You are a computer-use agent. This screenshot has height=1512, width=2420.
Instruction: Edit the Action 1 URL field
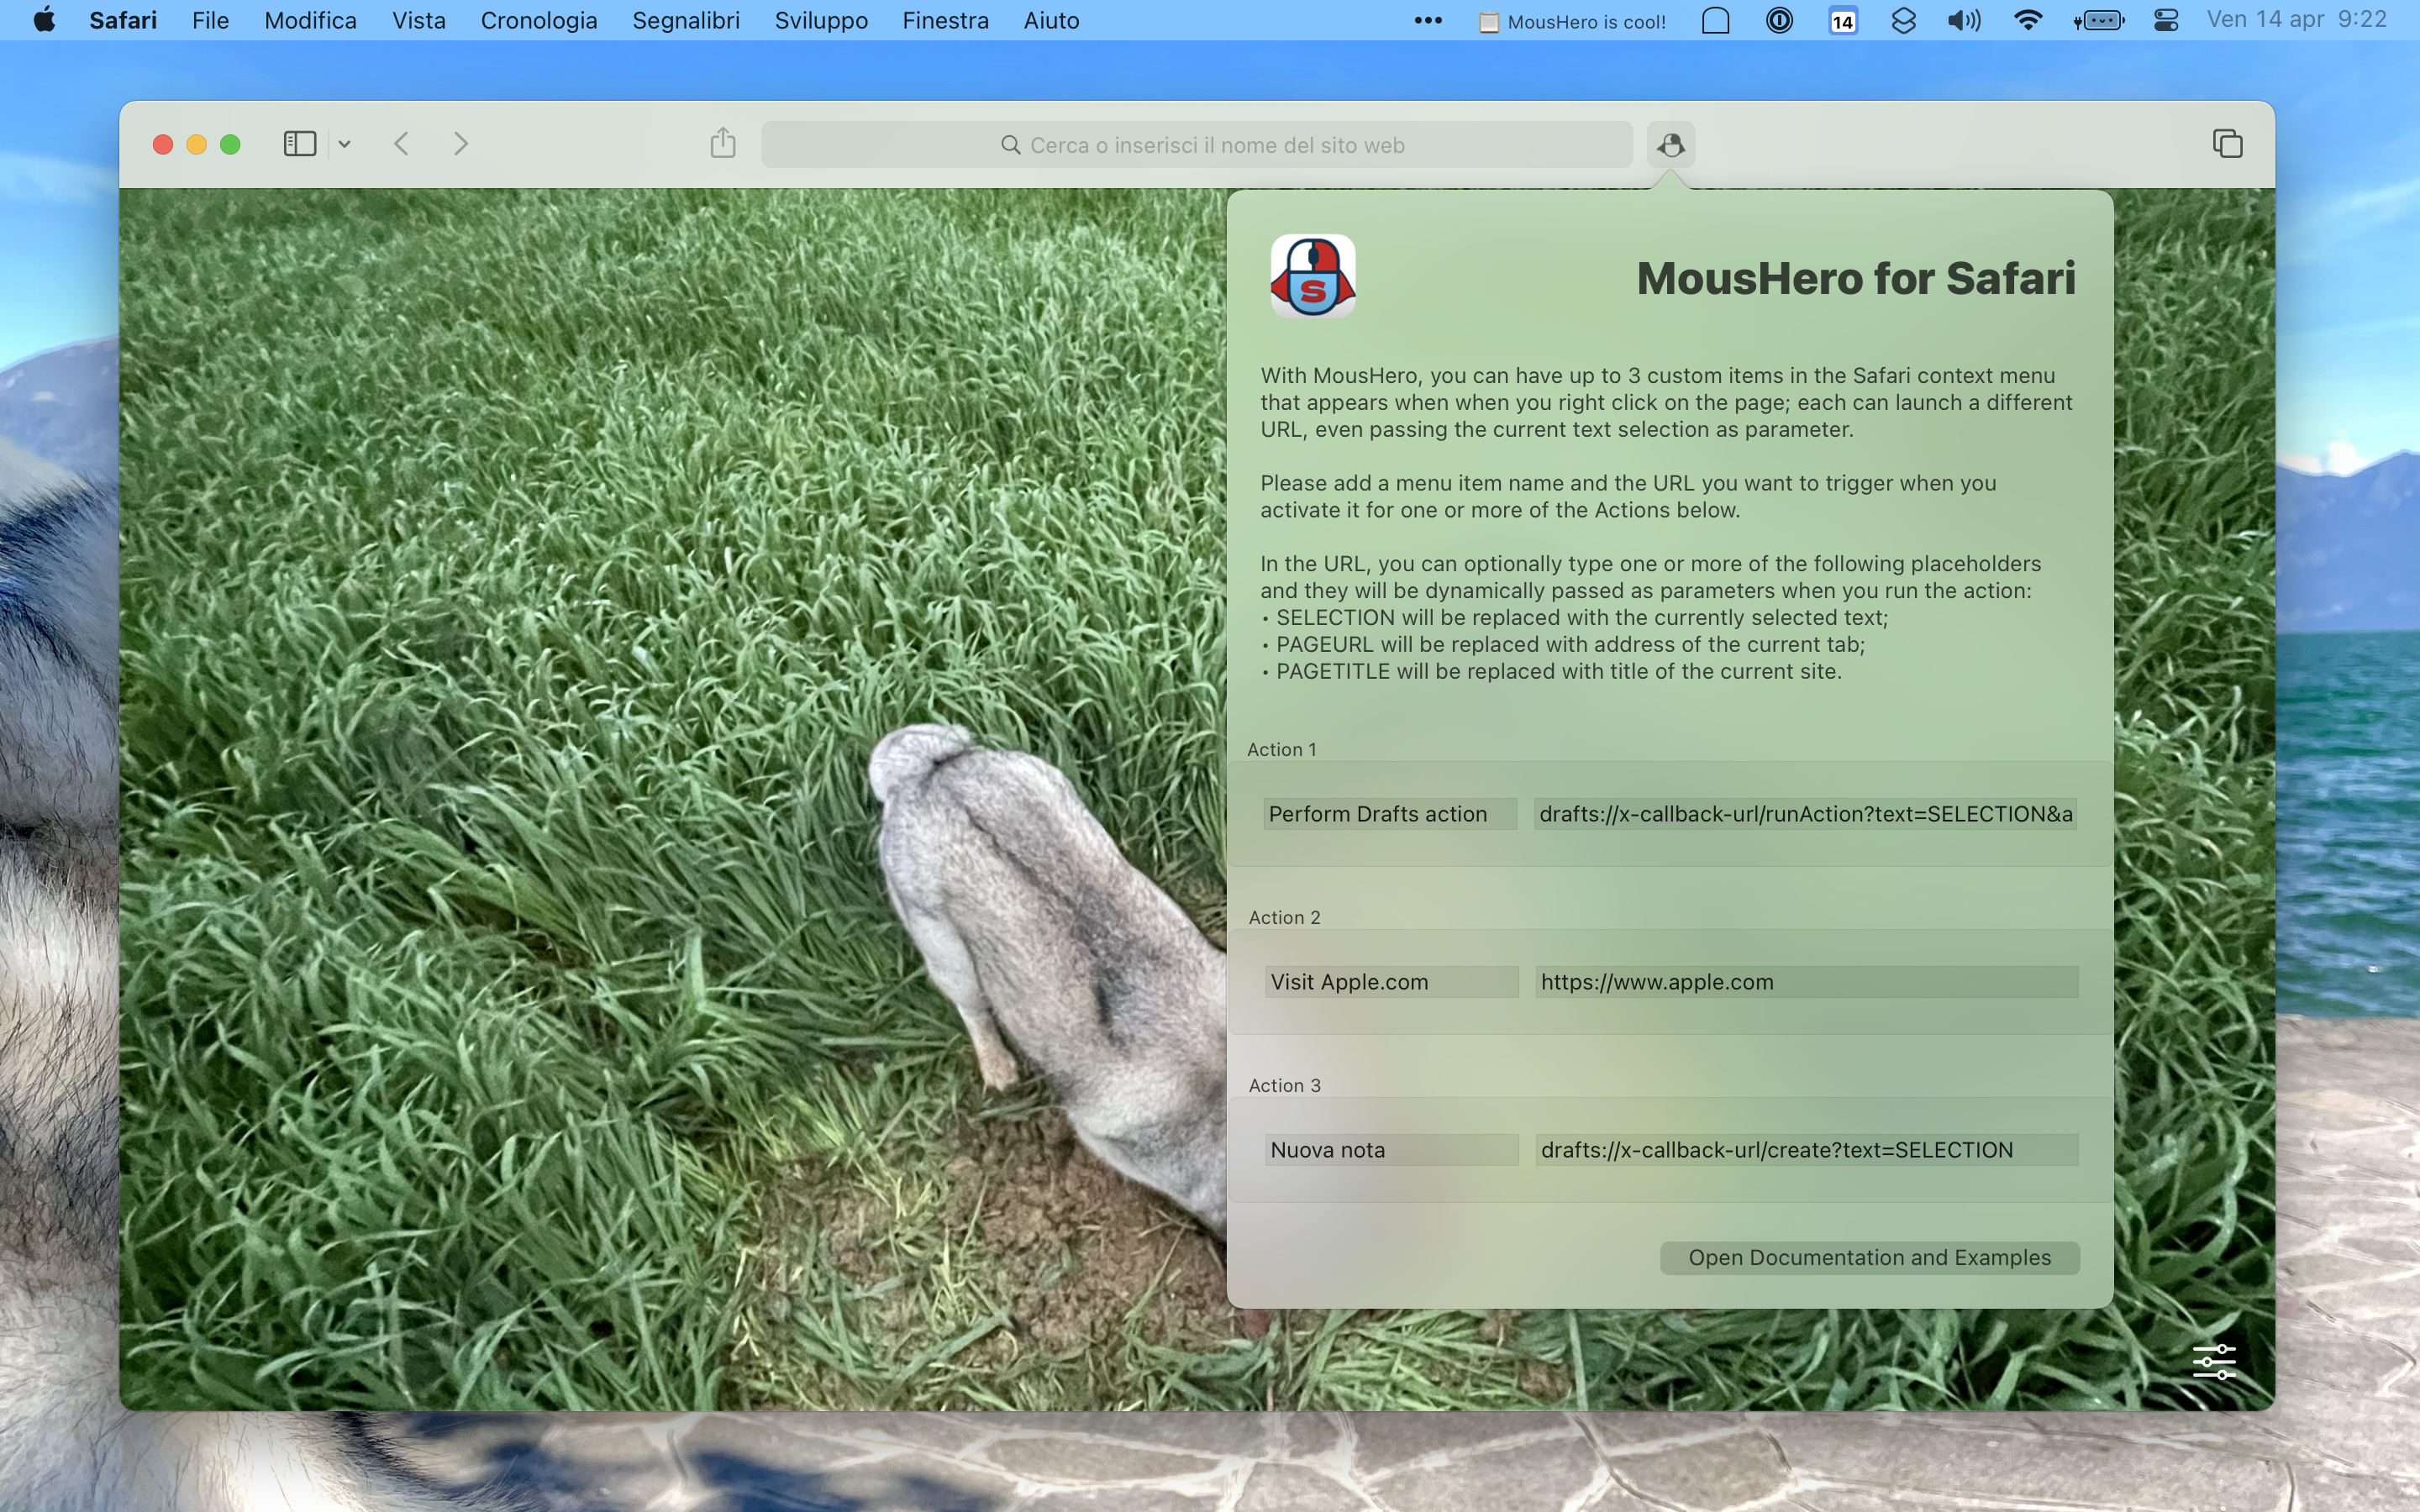pyautogui.click(x=1806, y=814)
